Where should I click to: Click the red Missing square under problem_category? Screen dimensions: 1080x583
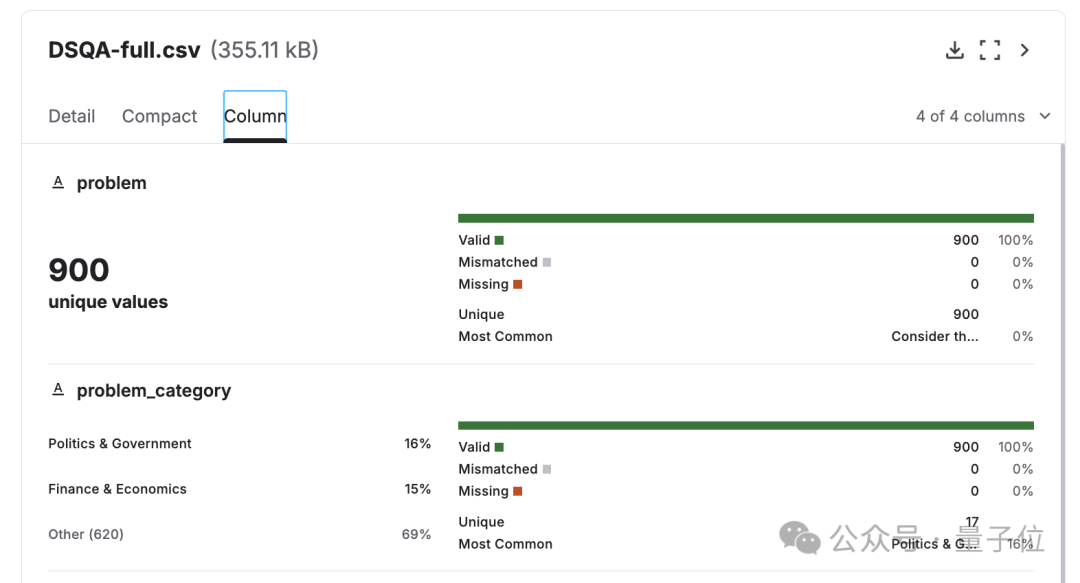pos(518,491)
